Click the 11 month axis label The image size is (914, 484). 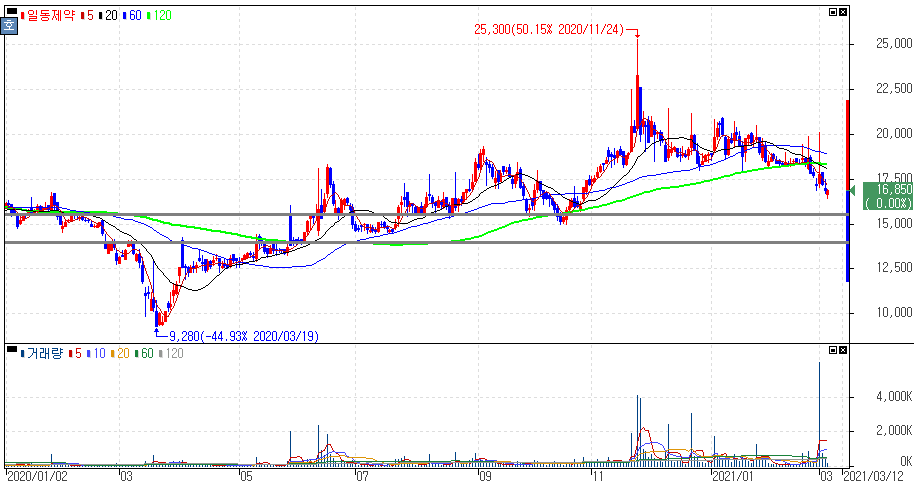(x=598, y=476)
